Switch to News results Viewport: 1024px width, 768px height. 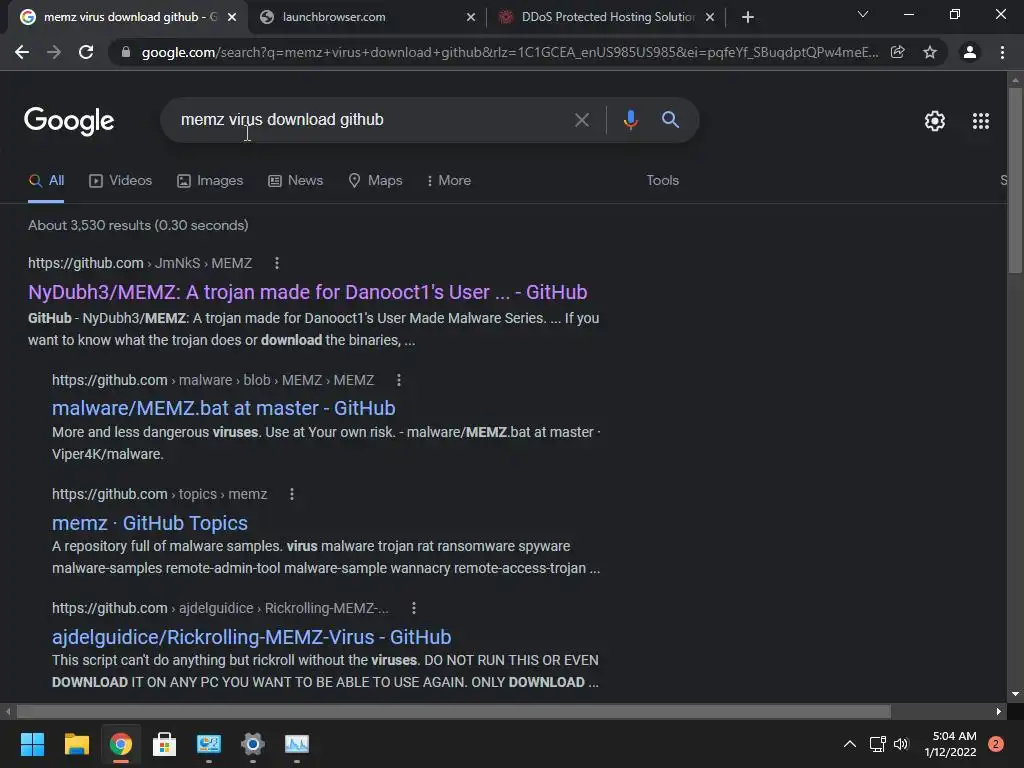(x=295, y=180)
